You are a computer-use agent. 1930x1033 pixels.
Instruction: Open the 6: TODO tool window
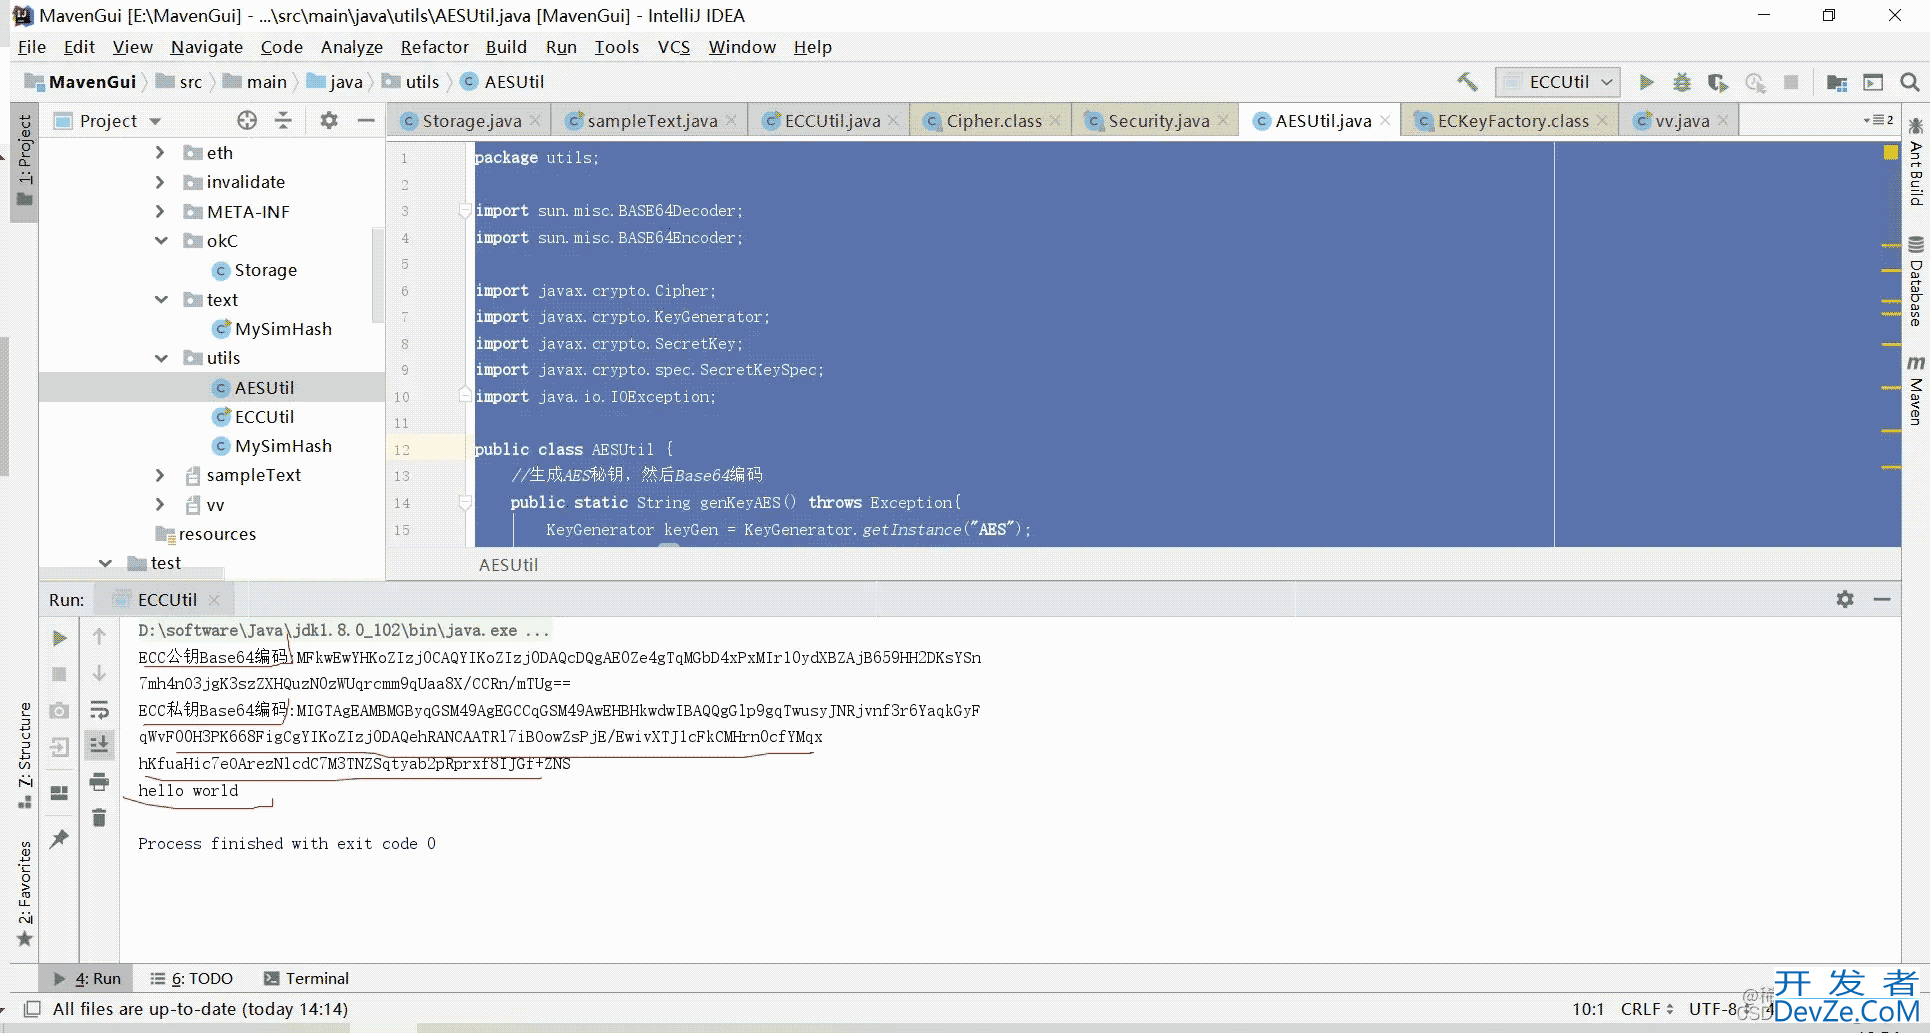point(192,978)
